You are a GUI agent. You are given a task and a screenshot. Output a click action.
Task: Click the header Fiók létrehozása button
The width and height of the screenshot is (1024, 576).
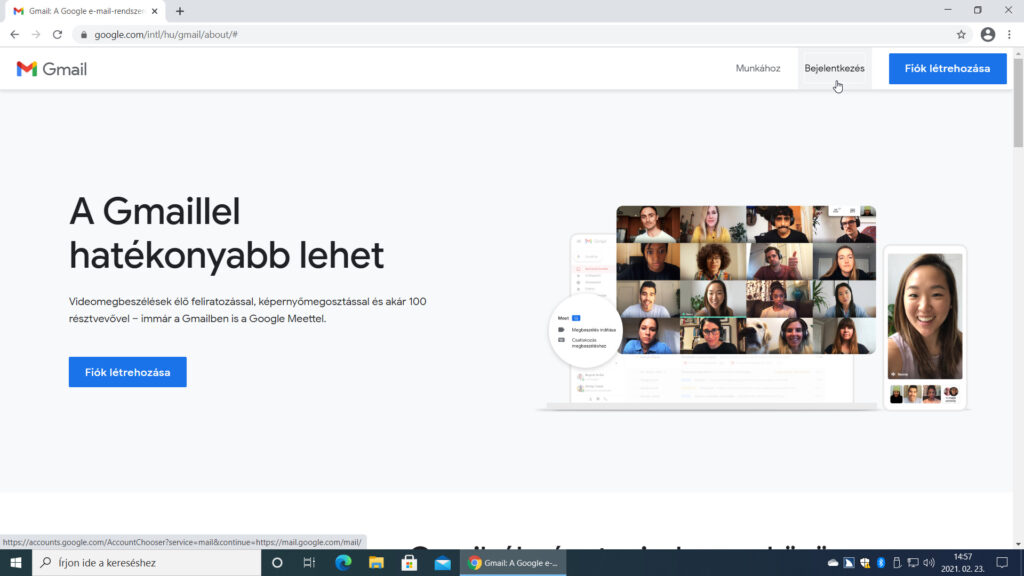947,69
